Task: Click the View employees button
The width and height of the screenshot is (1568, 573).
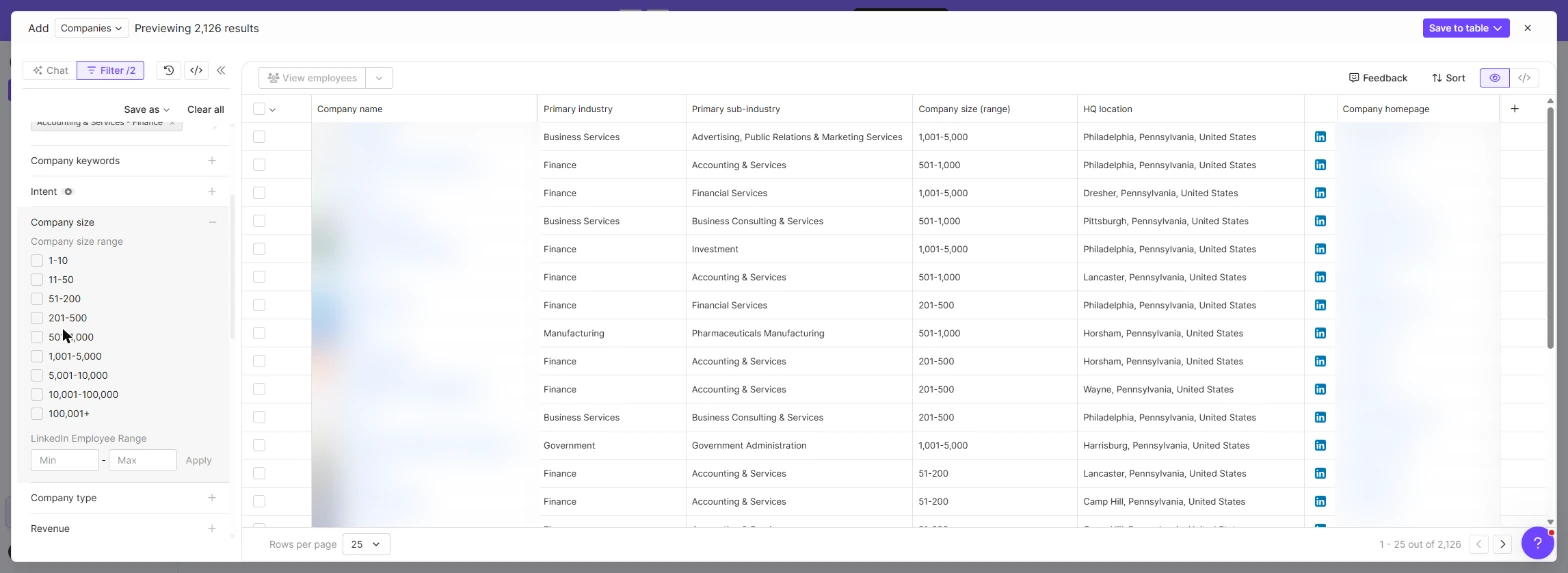Action: [312, 78]
